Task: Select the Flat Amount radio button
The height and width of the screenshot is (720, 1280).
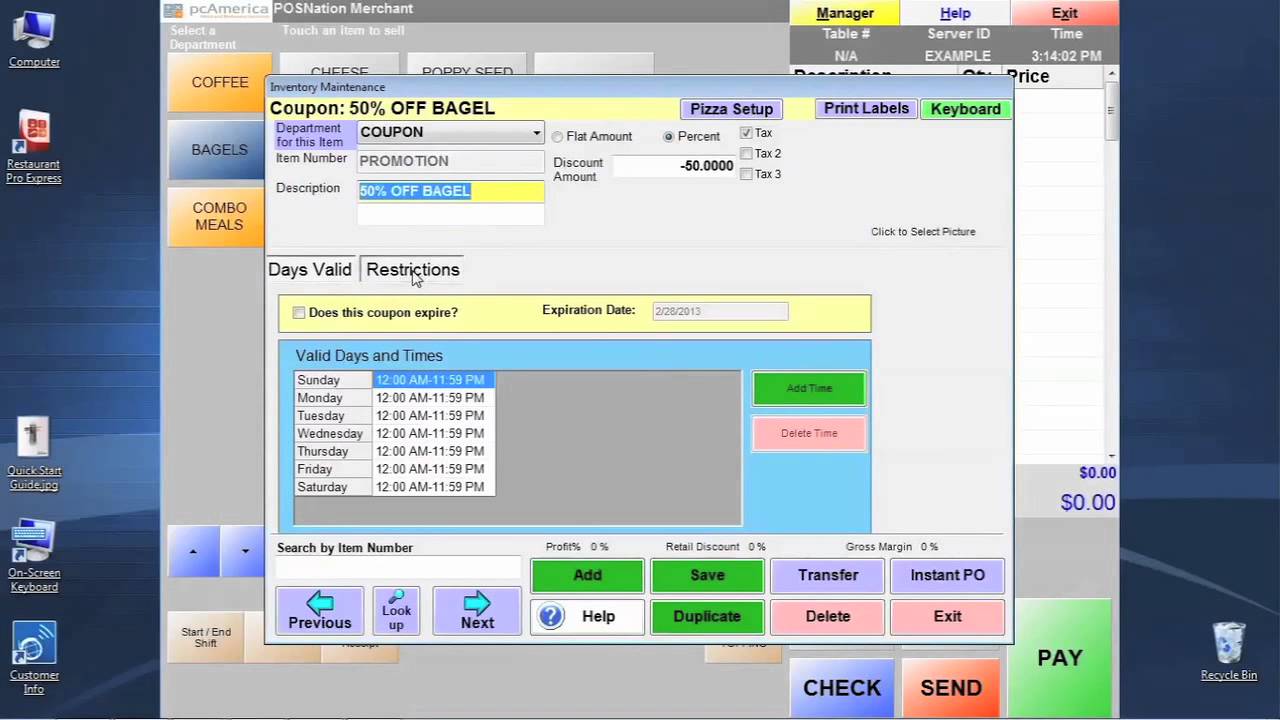Action: tap(557, 136)
